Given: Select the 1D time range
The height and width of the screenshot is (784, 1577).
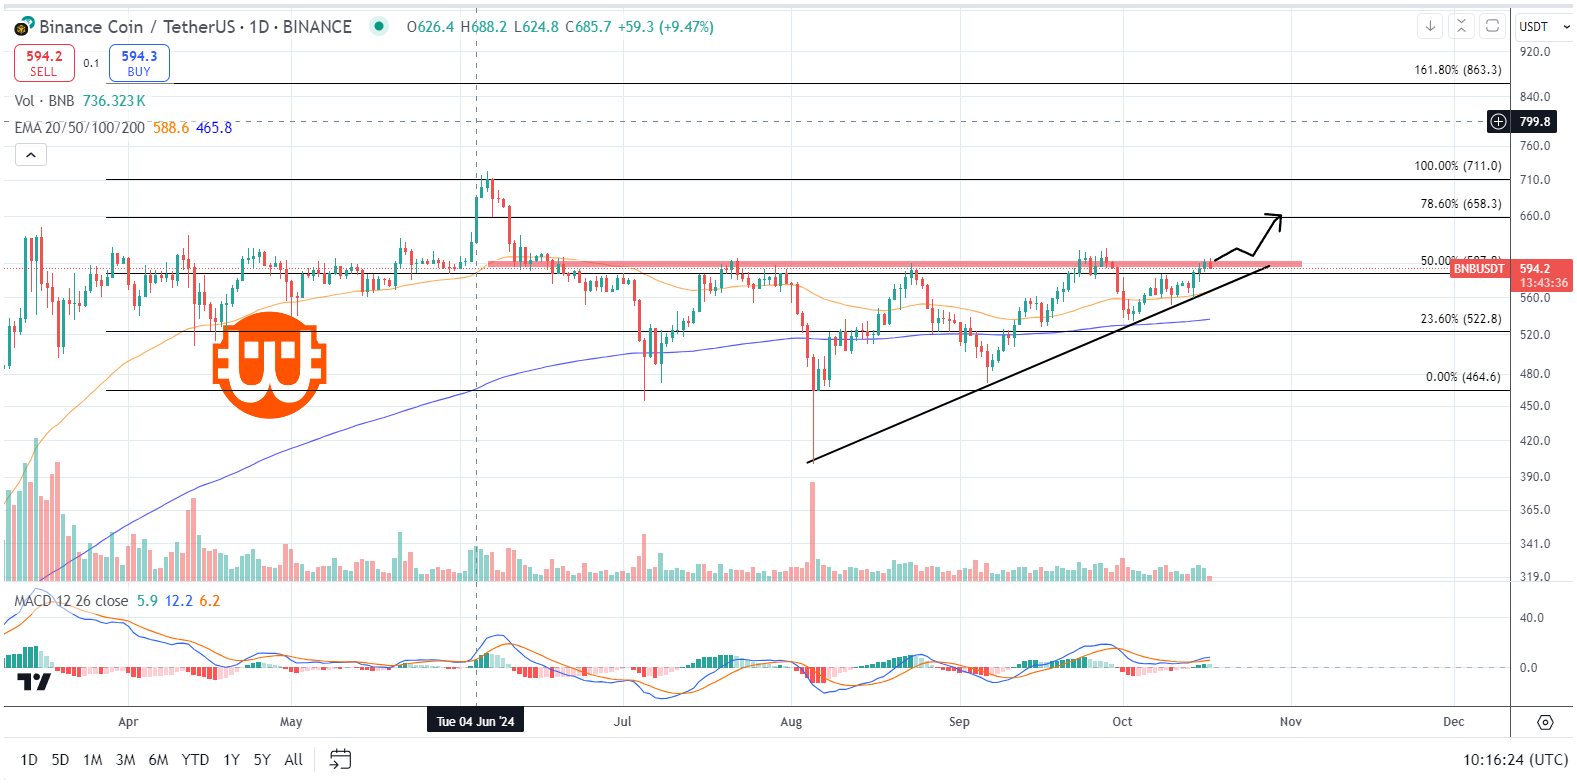Looking at the screenshot, I should coord(29,760).
